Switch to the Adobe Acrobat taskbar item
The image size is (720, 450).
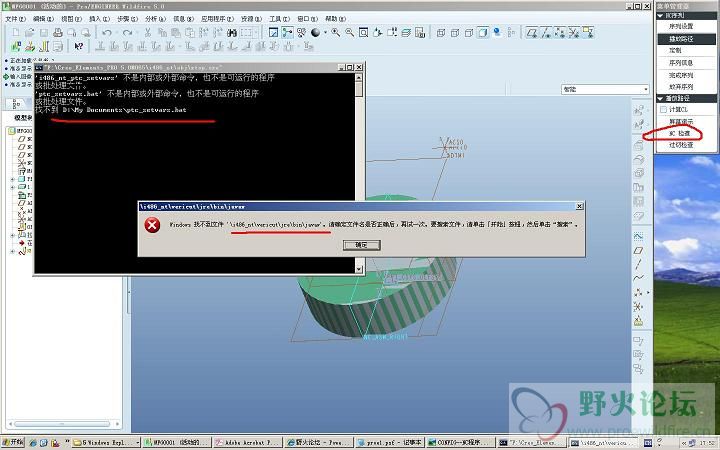click(246, 443)
